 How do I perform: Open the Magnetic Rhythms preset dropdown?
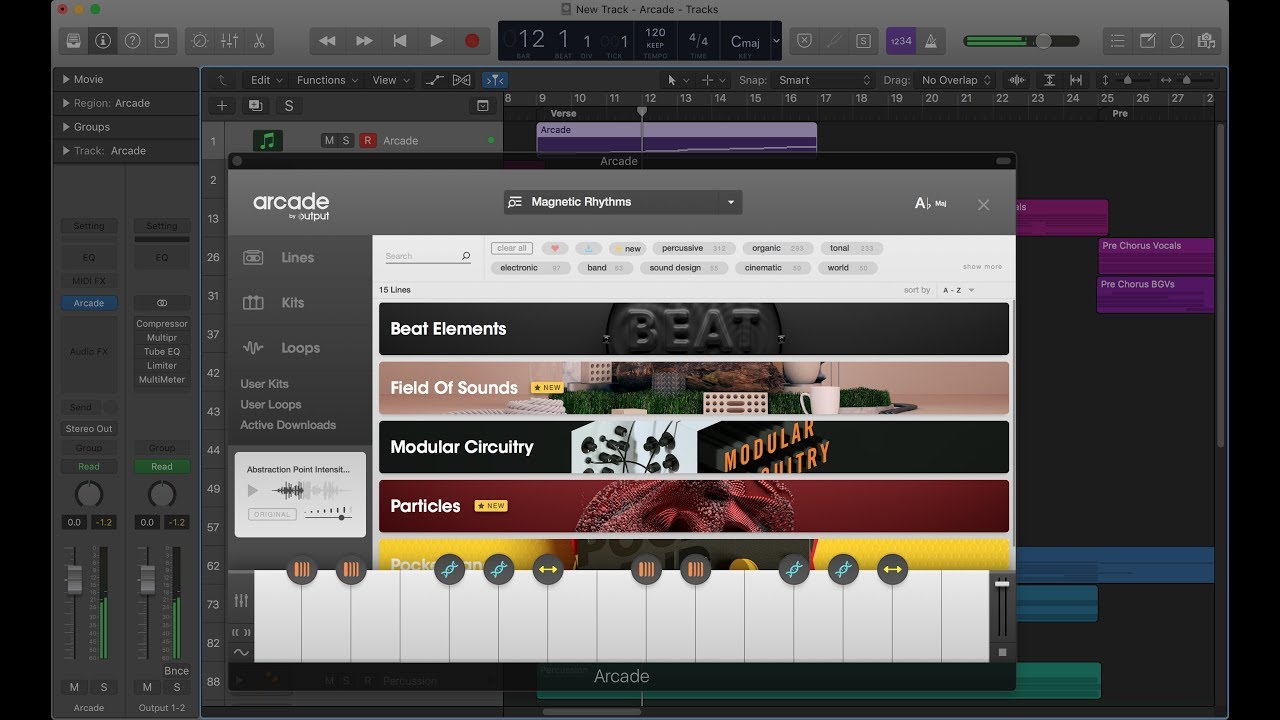click(623, 202)
